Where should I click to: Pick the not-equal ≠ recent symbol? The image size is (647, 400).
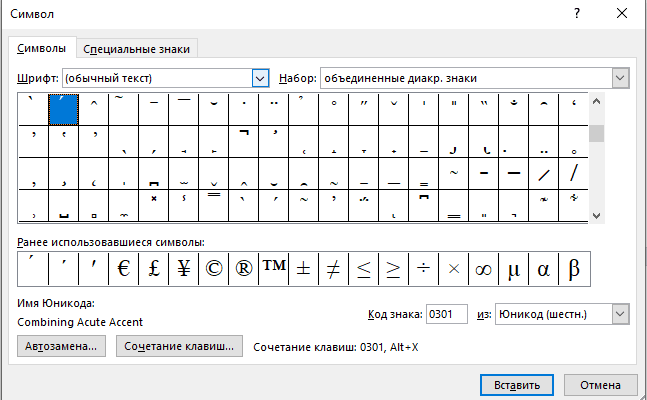(x=333, y=269)
